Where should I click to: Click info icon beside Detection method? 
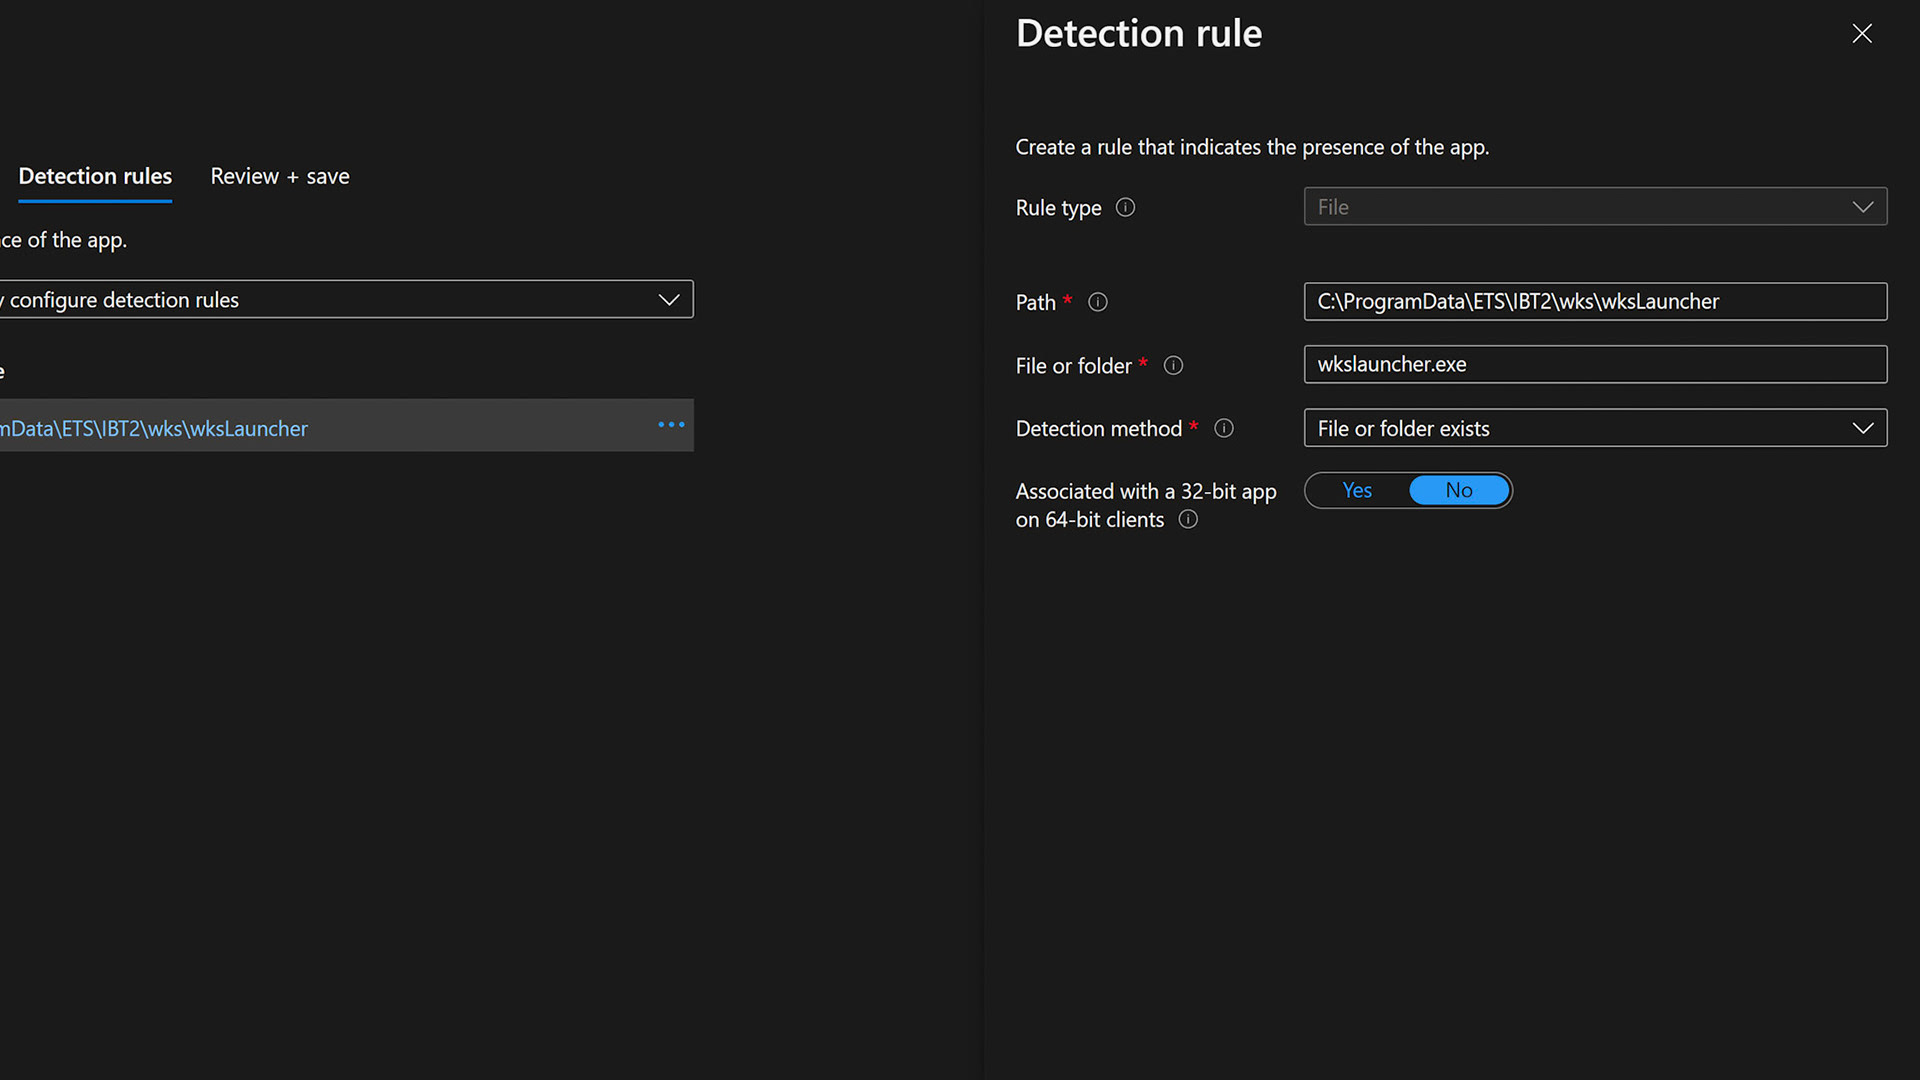[x=1223, y=428]
